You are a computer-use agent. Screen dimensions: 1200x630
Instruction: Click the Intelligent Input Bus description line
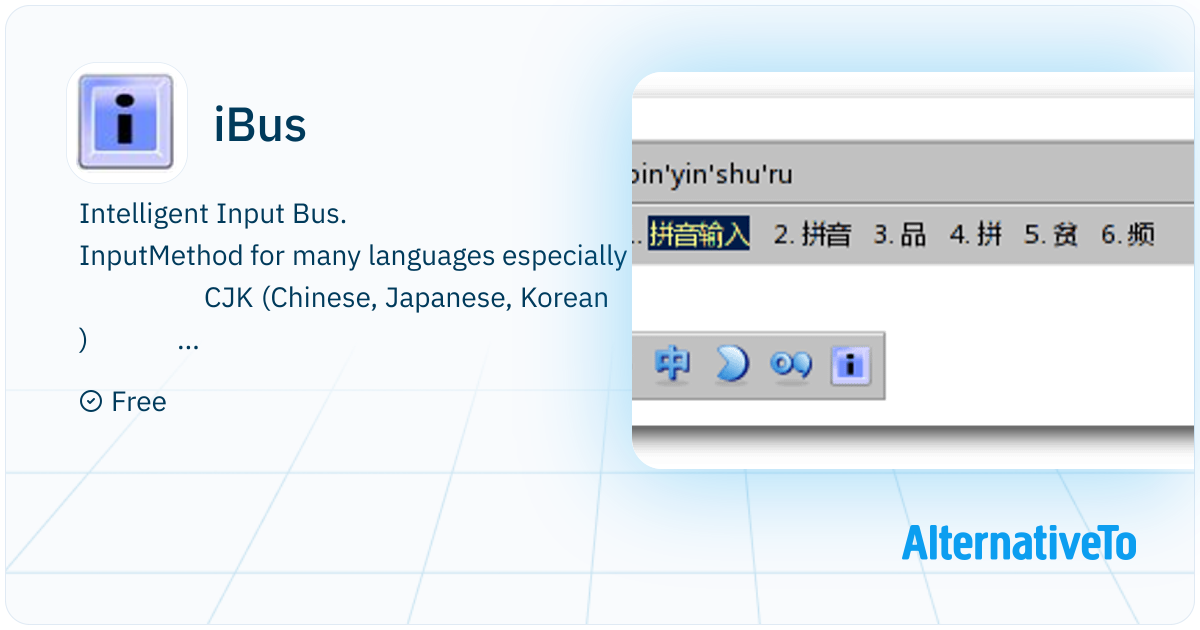tap(213, 214)
